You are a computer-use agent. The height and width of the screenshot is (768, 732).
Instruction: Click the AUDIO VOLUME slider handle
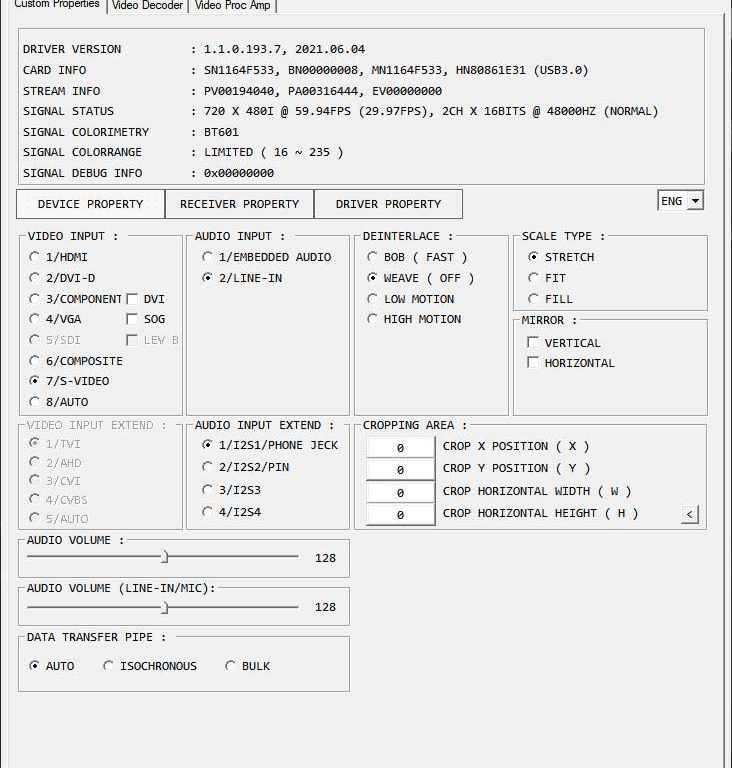(x=165, y=557)
